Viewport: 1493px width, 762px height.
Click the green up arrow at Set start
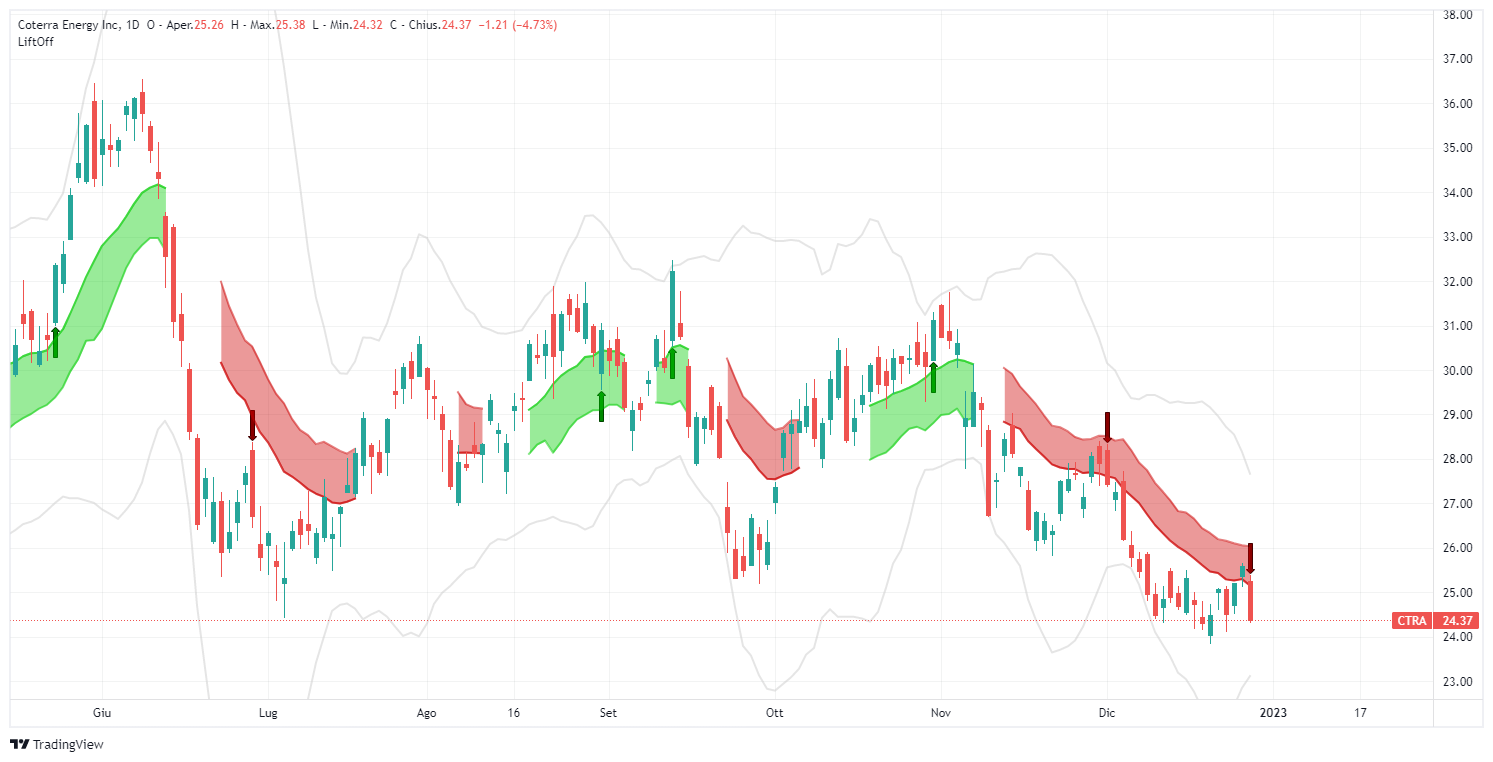pyautogui.click(x=601, y=406)
